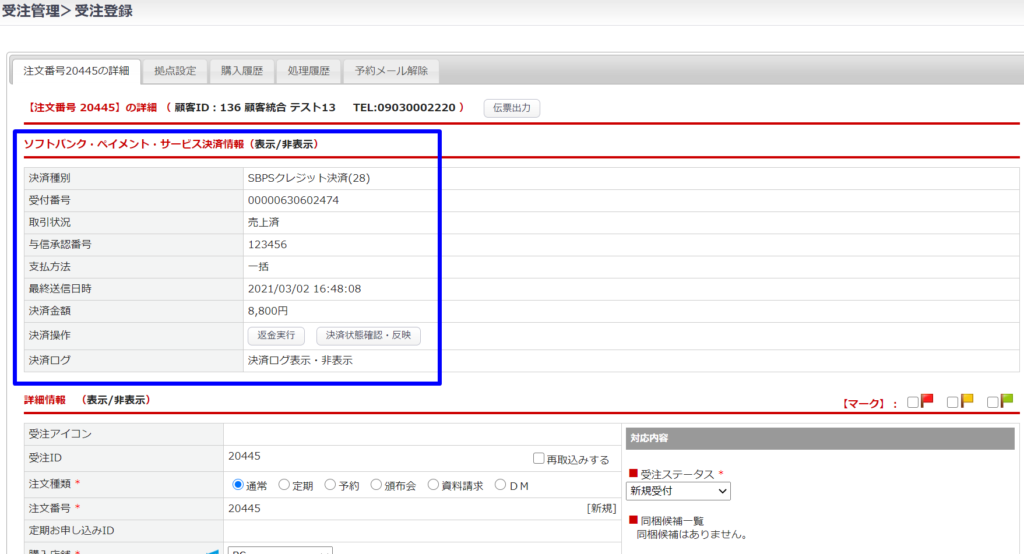The width and height of the screenshot is (1024, 554).
Task: Open the 予約メール解除 tab
Action: point(390,71)
